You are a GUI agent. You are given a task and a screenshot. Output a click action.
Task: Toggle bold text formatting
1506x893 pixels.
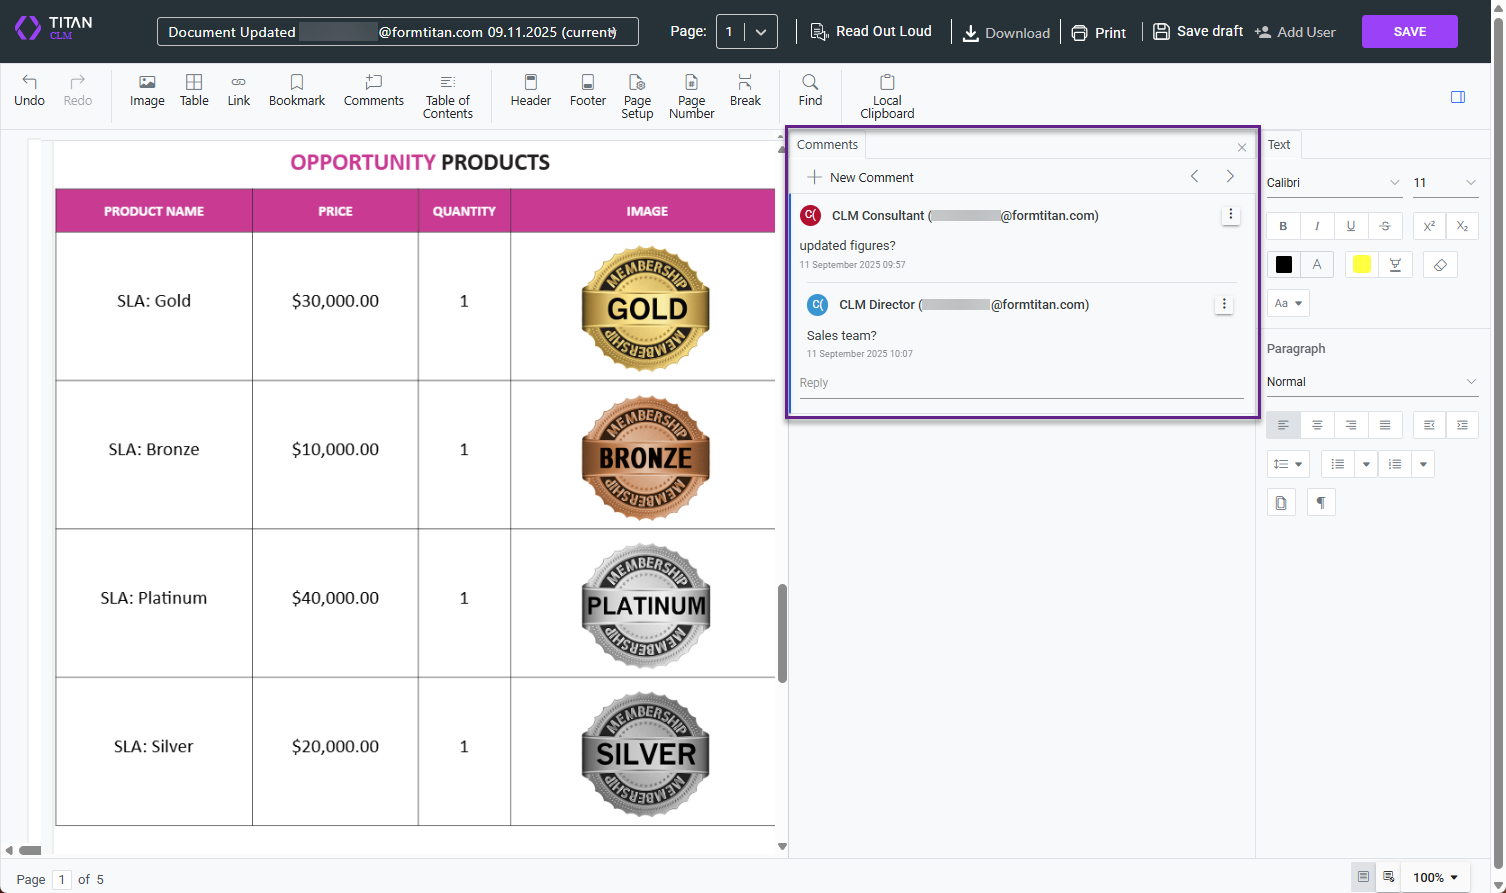(x=1282, y=226)
